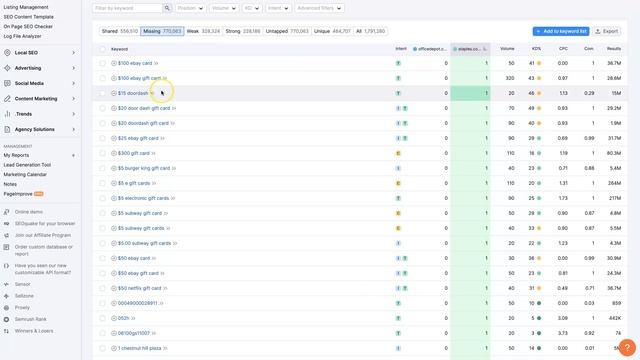Click the Online demo icon
The image size is (640, 360).
pos(7,212)
